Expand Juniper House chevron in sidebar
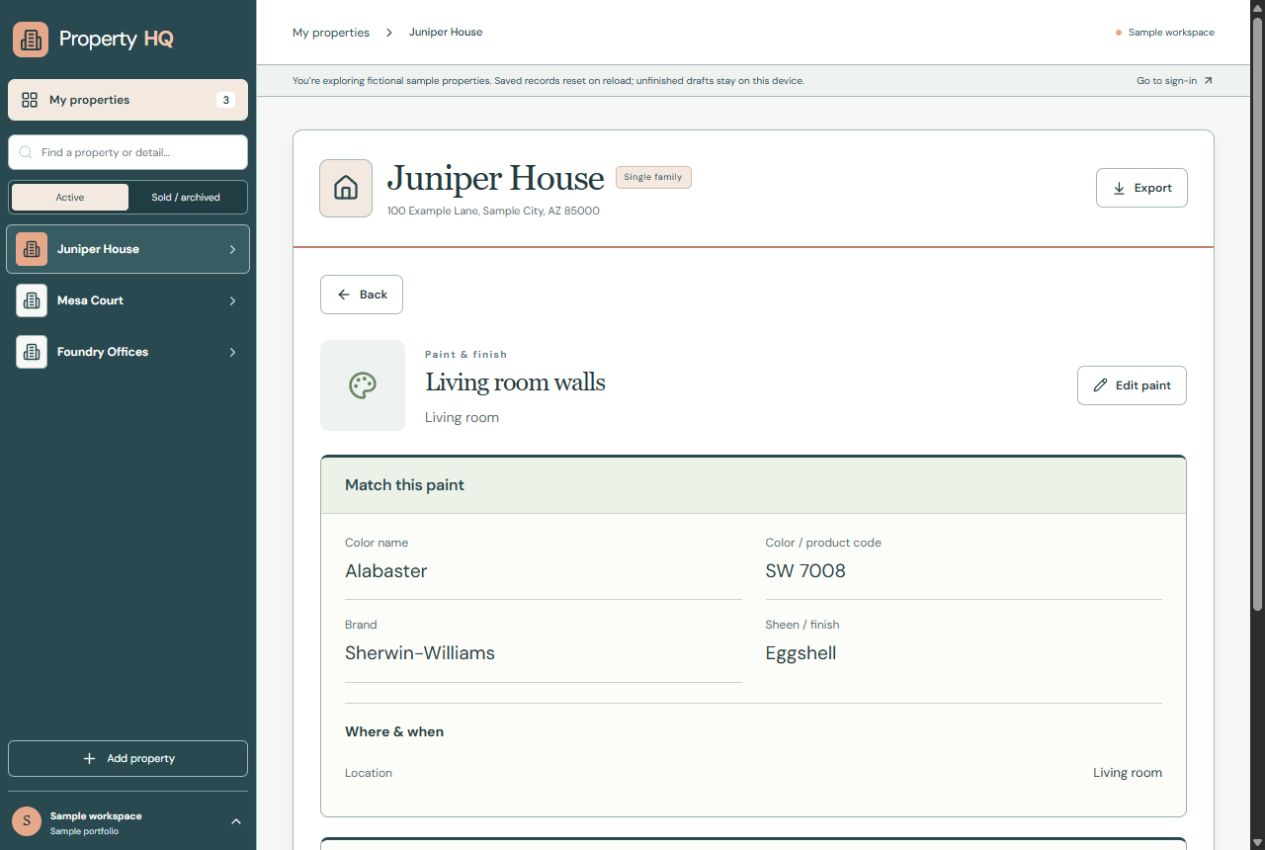The height and width of the screenshot is (850, 1265). [x=232, y=249]
